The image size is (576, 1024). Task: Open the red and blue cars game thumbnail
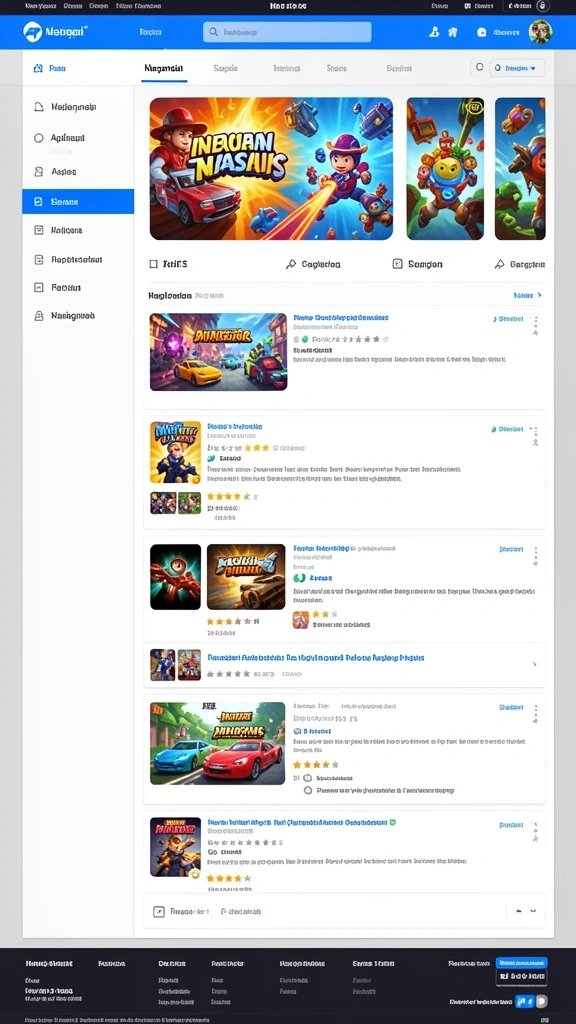click(217, 743)
